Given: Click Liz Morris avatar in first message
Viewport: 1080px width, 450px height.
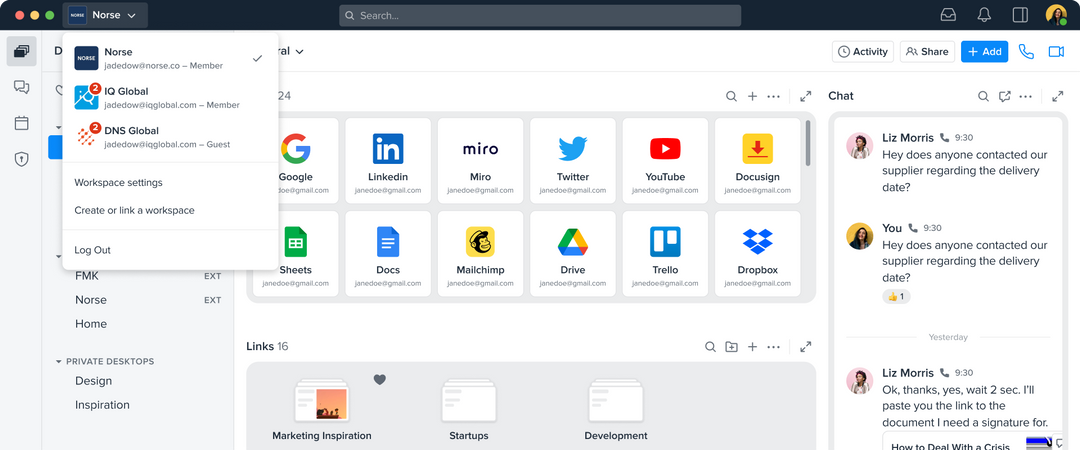Looking at the screenshot, I should pos(860,146).
